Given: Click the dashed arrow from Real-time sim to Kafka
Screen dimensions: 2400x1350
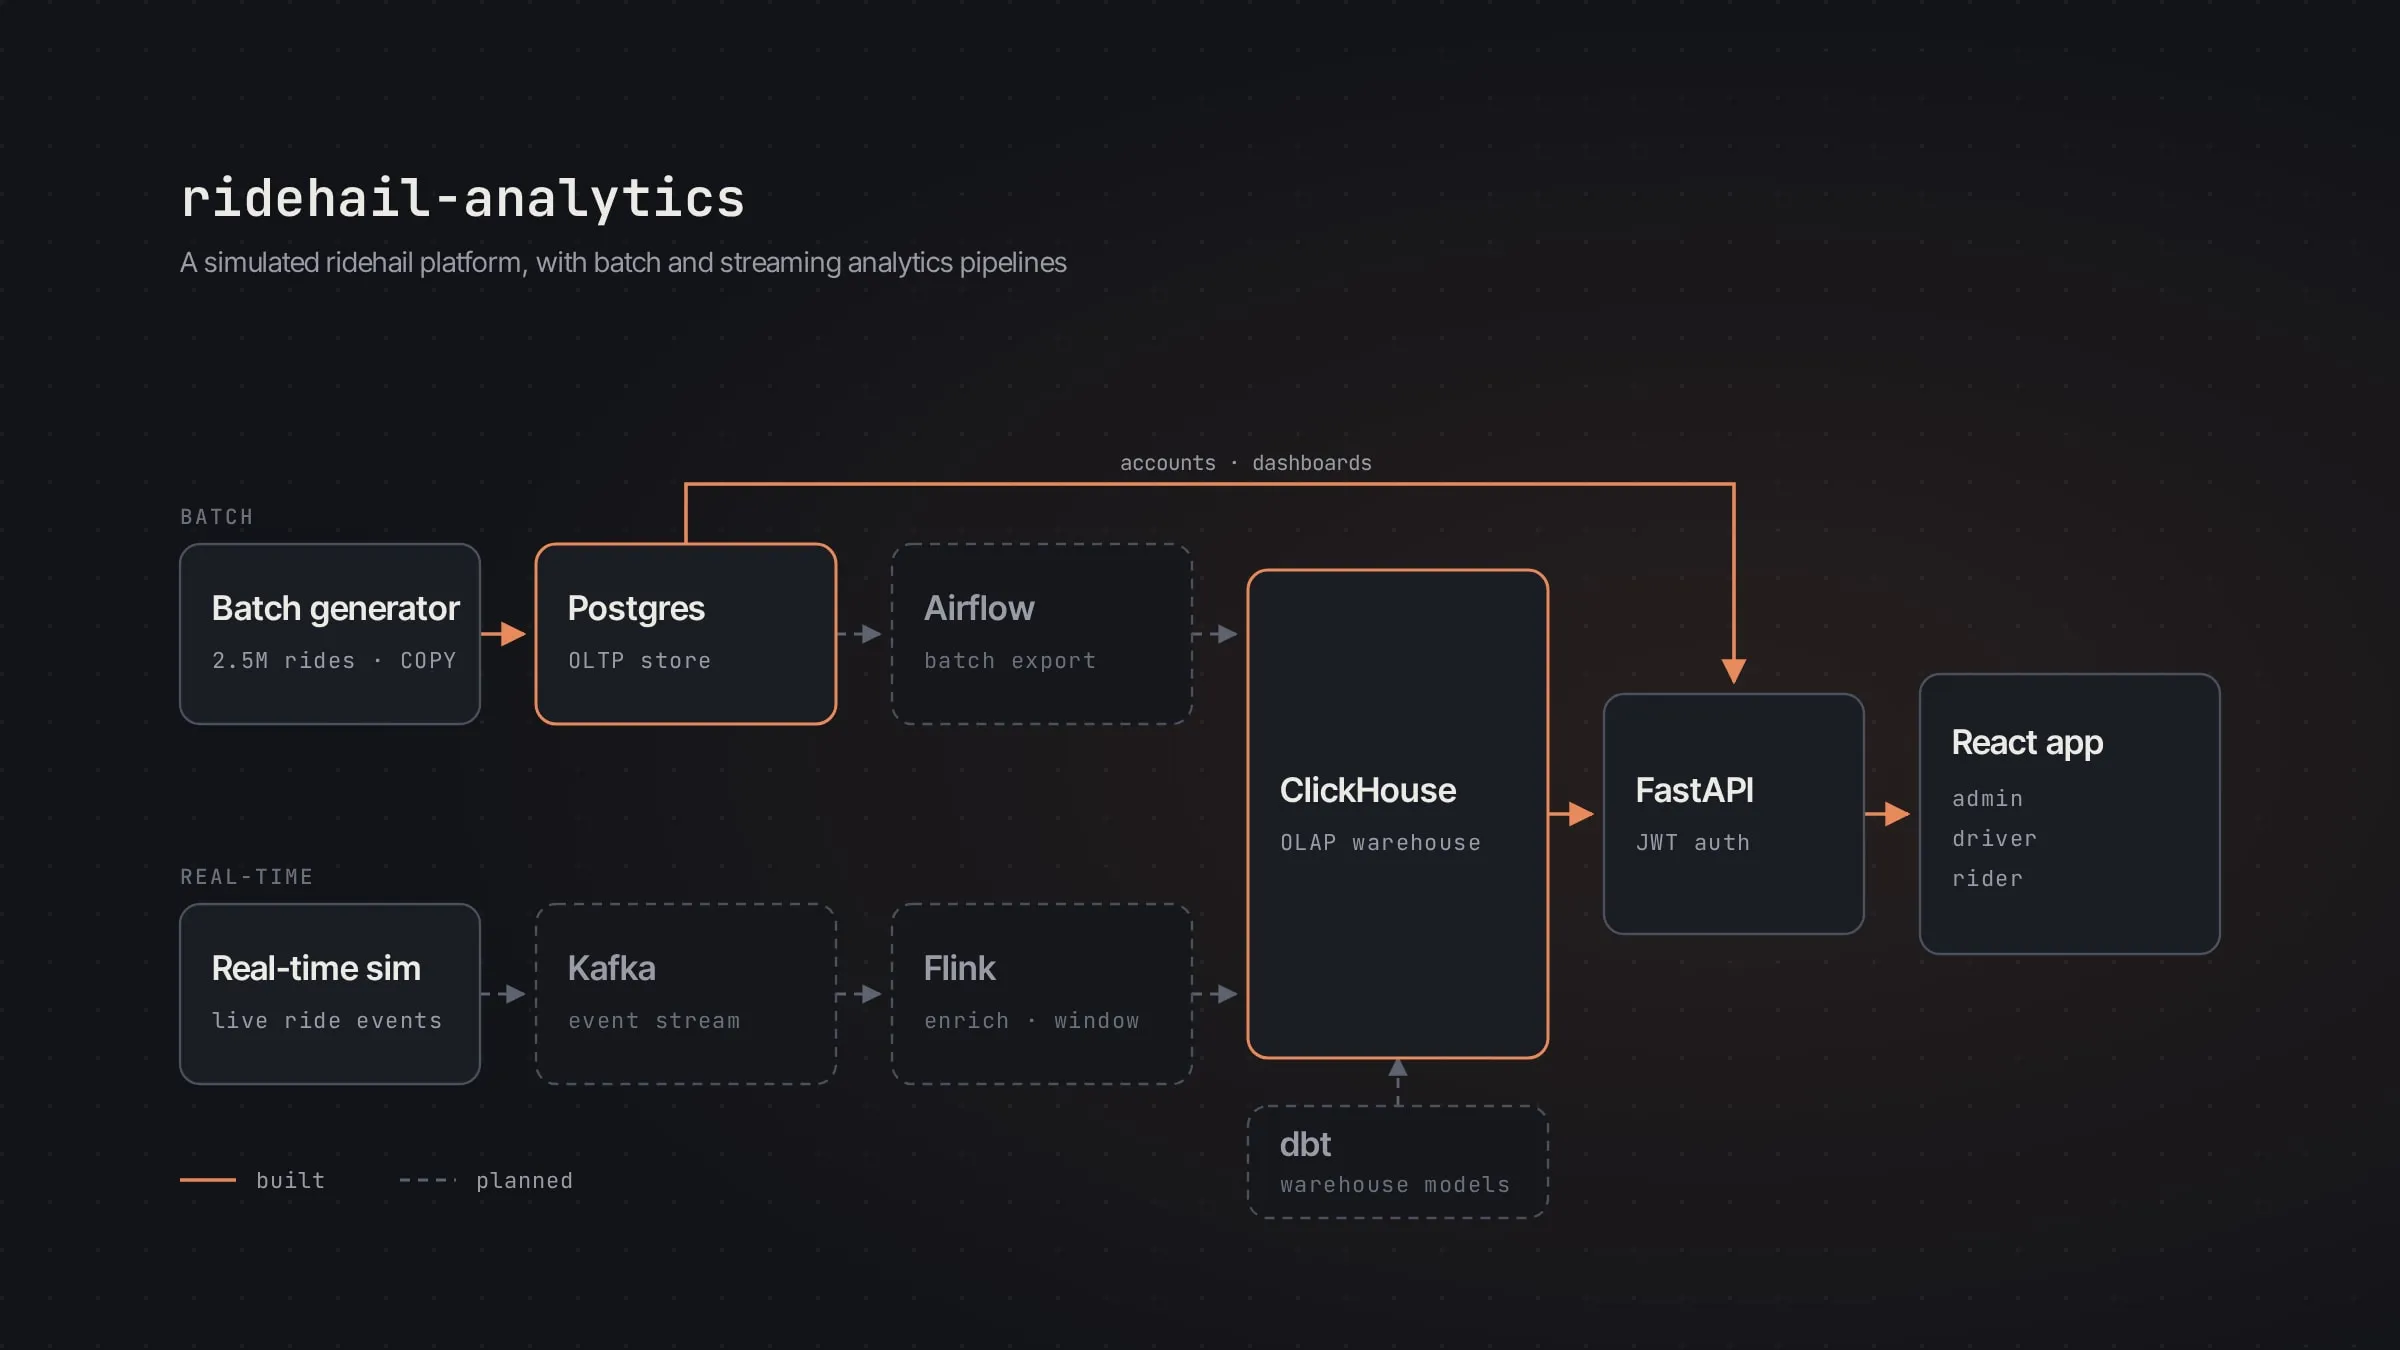Looking at the screenshot, I should [x=504, y=994].
